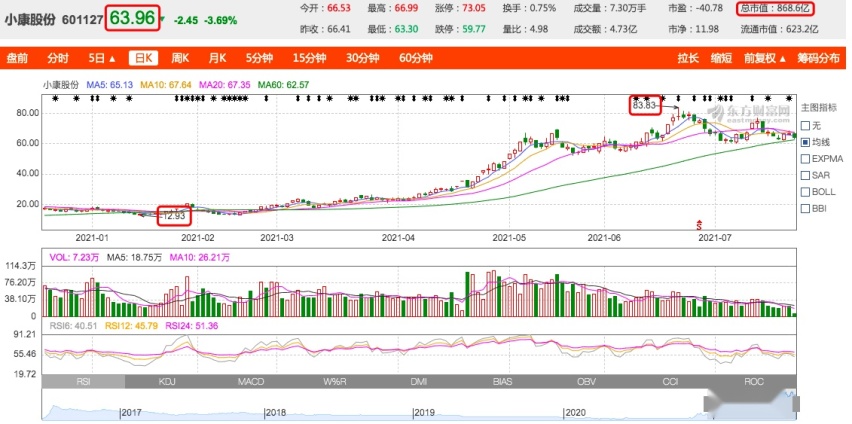
Task: Switch to the DMI indicator tab
Action: coord(418,382)
